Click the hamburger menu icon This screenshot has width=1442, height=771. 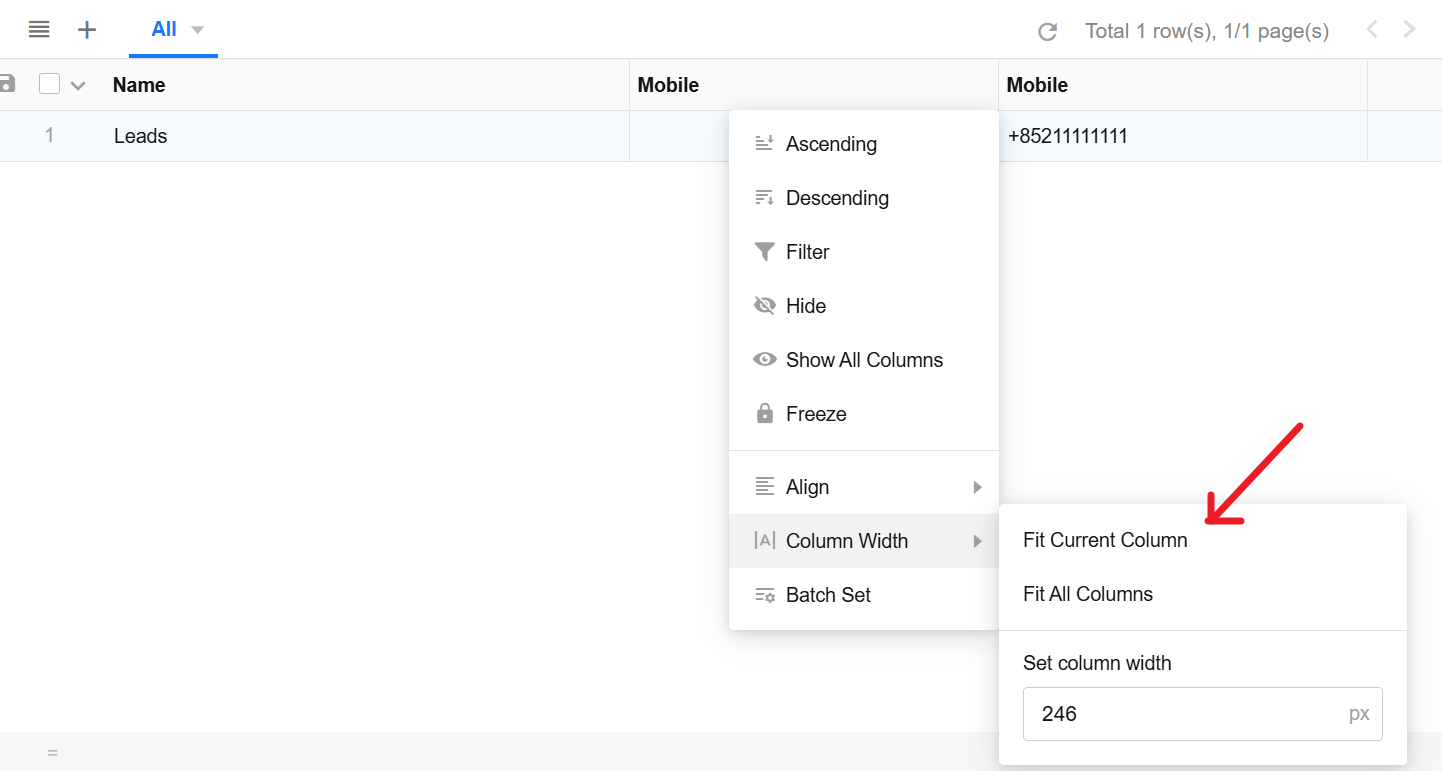click(x=39, y=30)
